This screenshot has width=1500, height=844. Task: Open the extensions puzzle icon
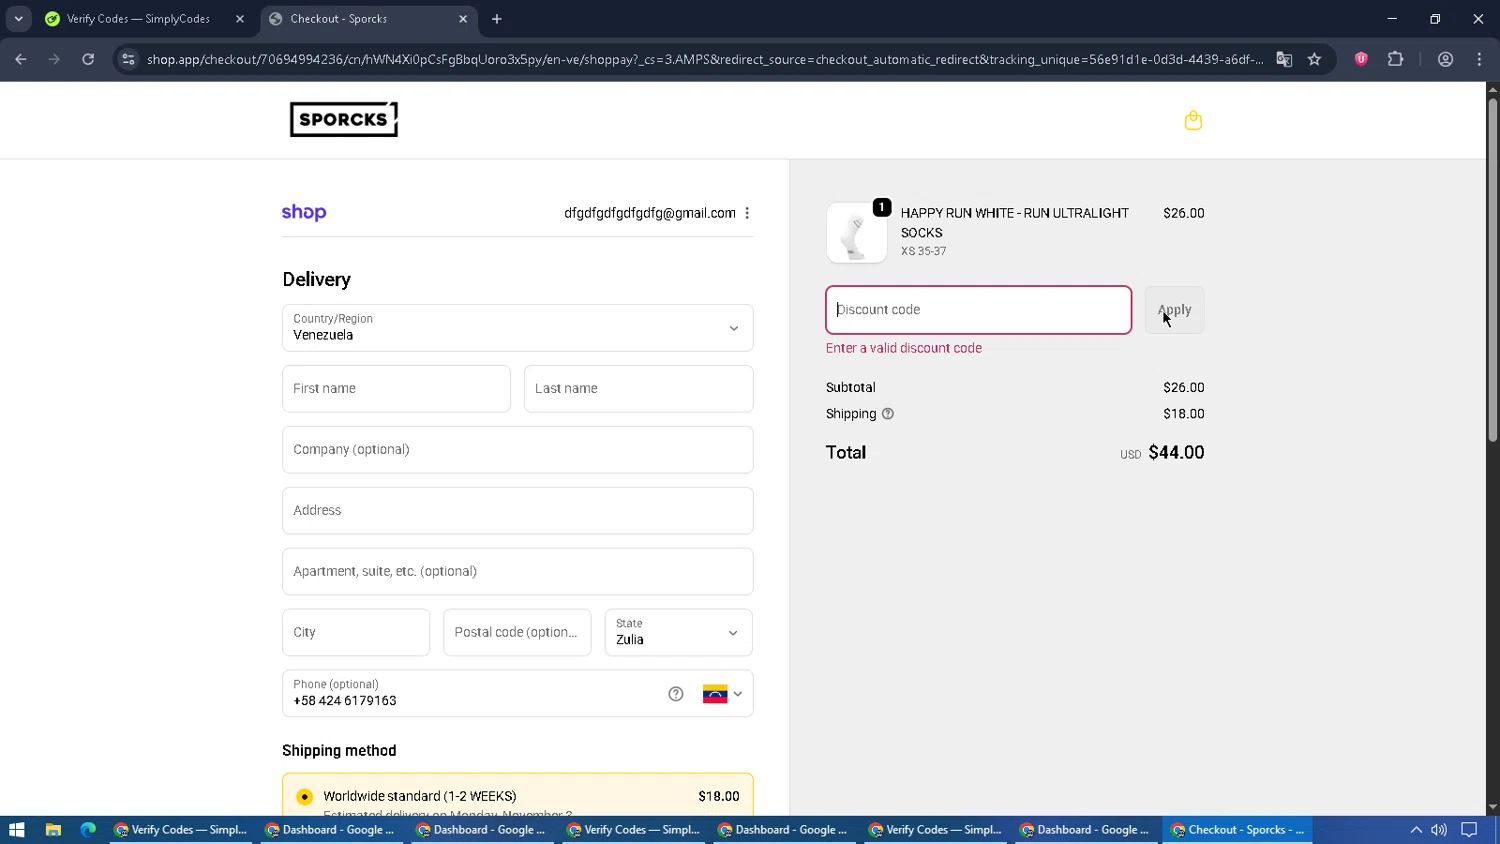pyautogui.click(x=1395, y=60)
